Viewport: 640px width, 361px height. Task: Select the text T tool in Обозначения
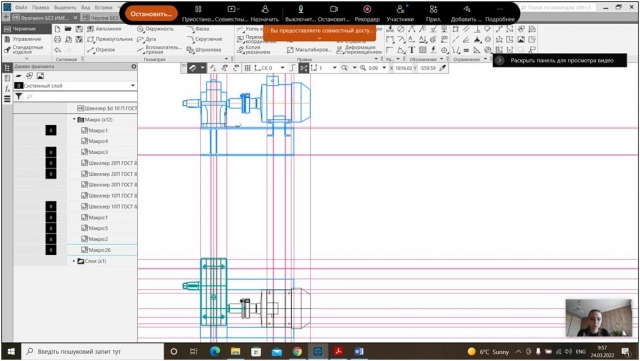(411, 50)
